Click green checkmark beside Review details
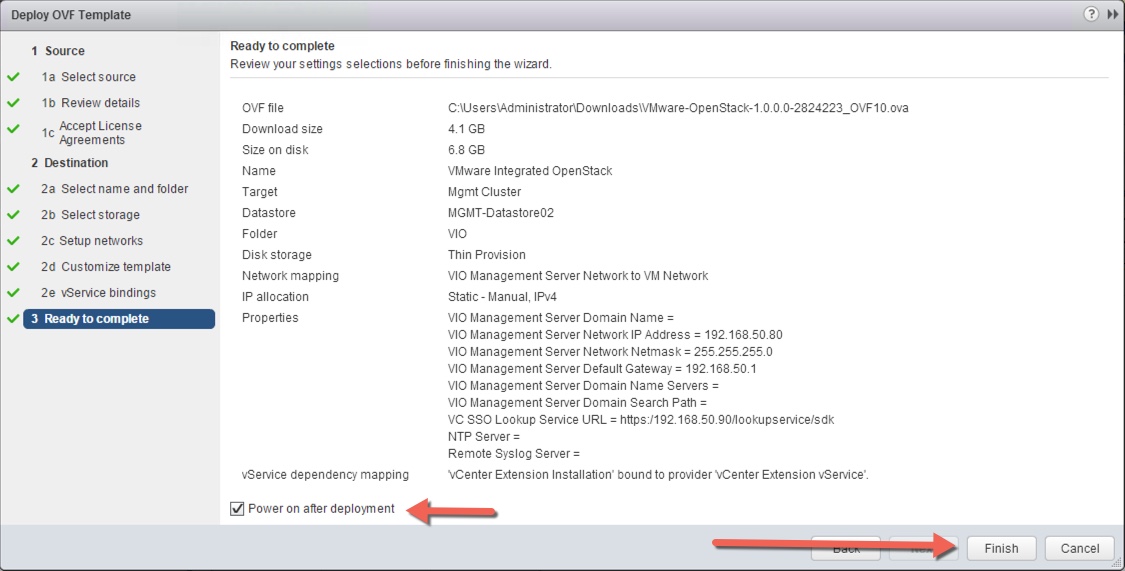This screenshot has width=1125, height=571. (13, 103)
